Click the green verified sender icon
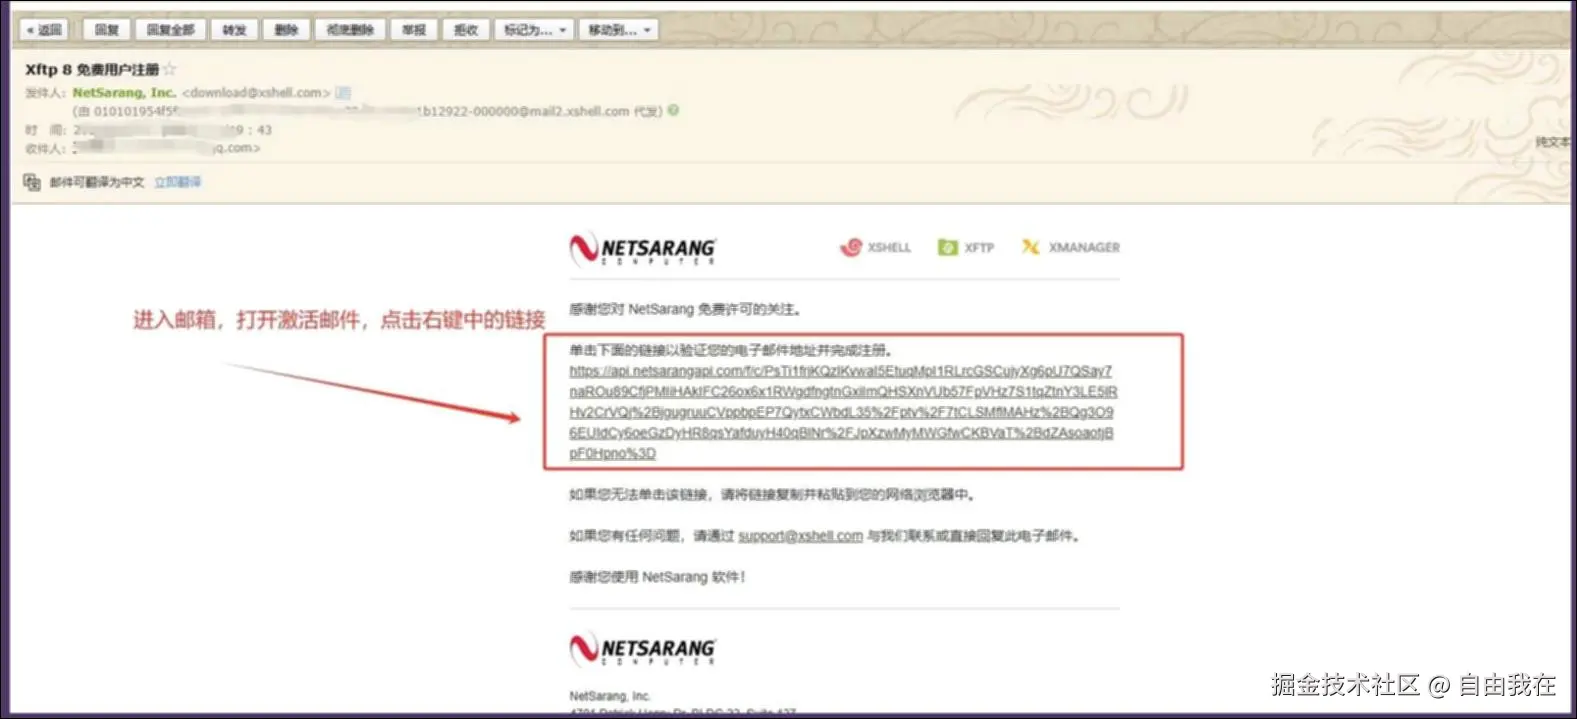This screenshot has height=719, width=1577. coord(673,111)
